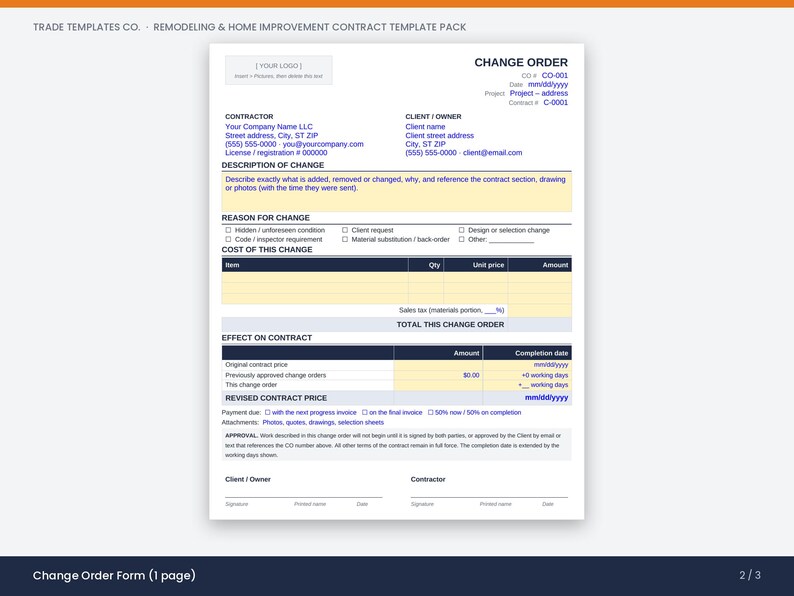Click REVISED CONTRACT PRICE label

(276, 398)
